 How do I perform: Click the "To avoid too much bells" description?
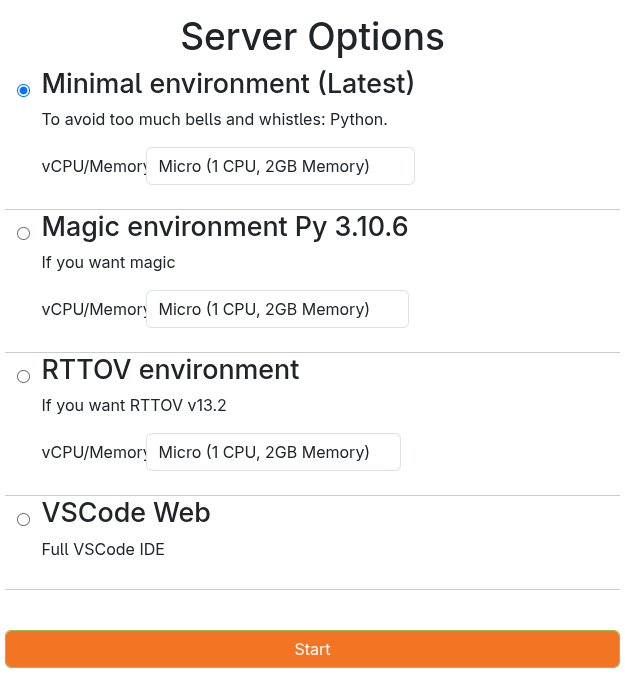click(214, 120)
